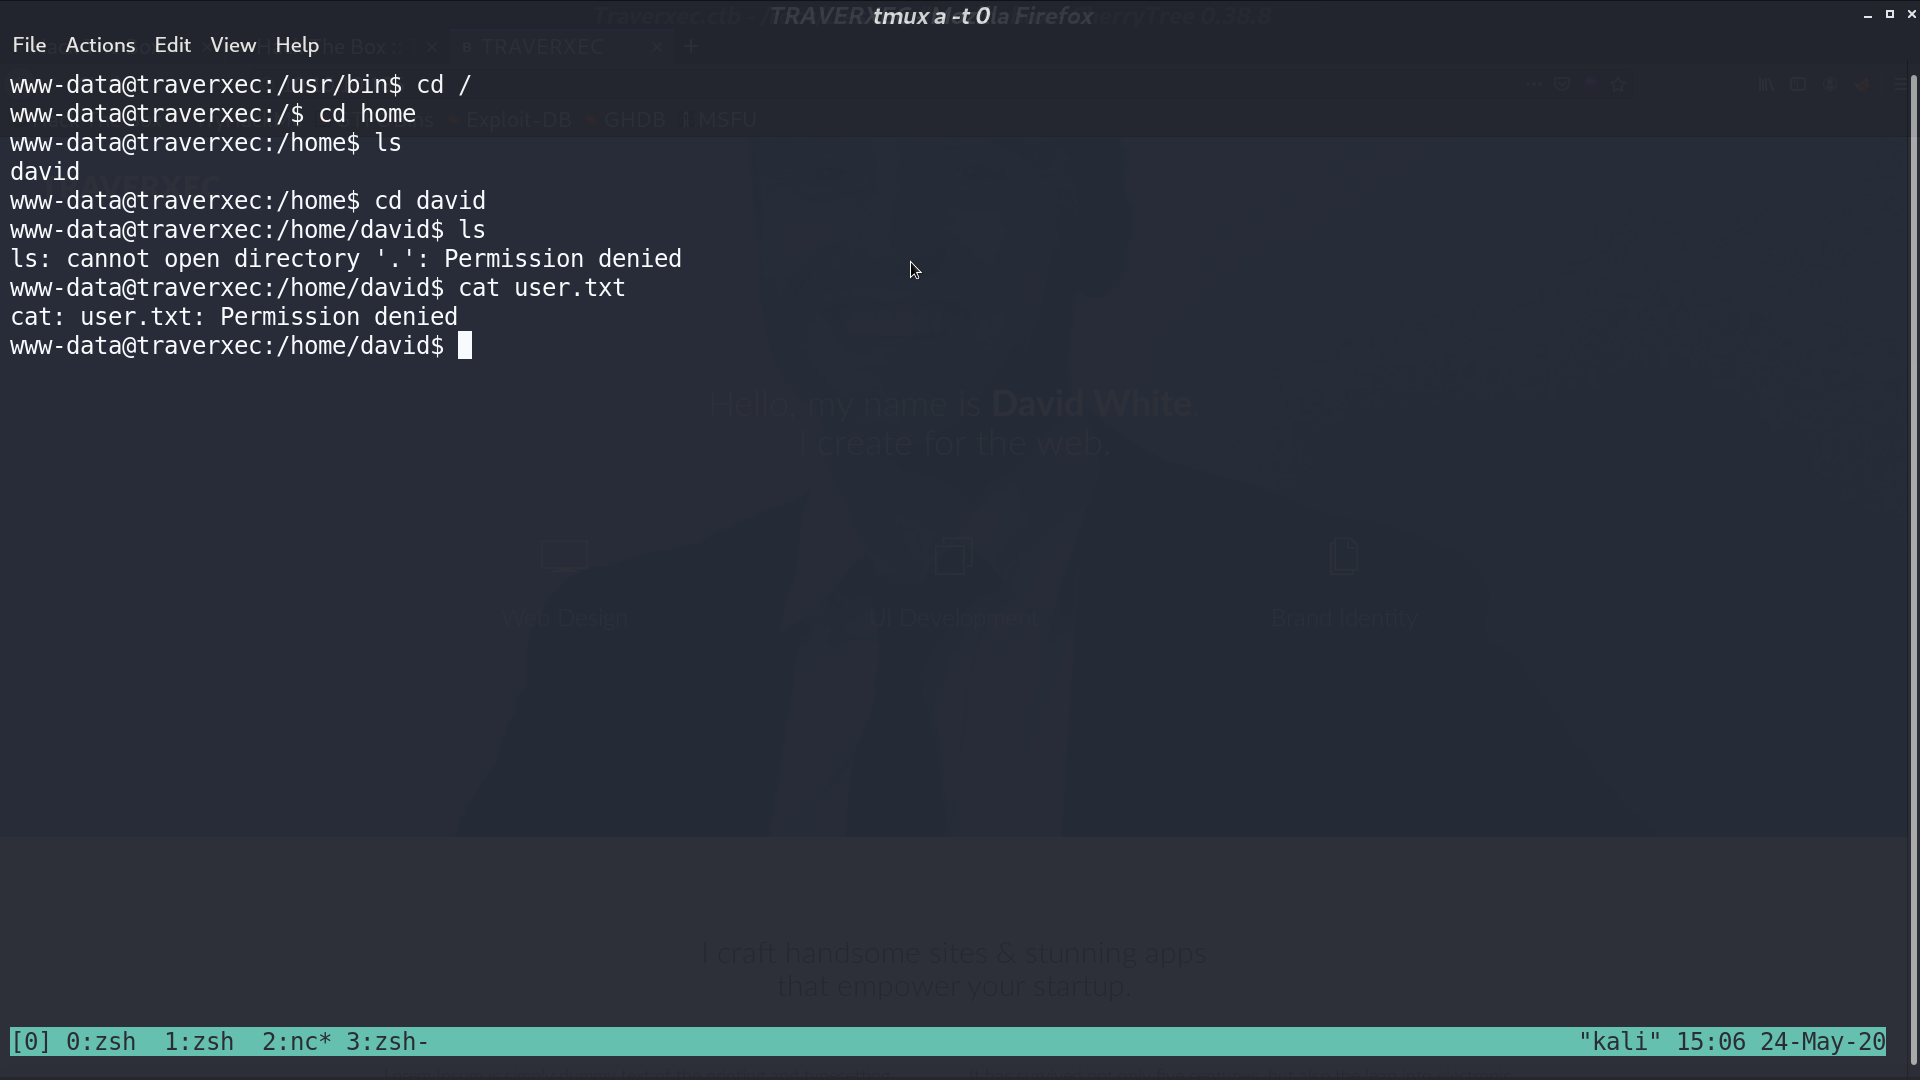Open the Edit menu
Screen dimensions: 1920x1080
point(172,45)
